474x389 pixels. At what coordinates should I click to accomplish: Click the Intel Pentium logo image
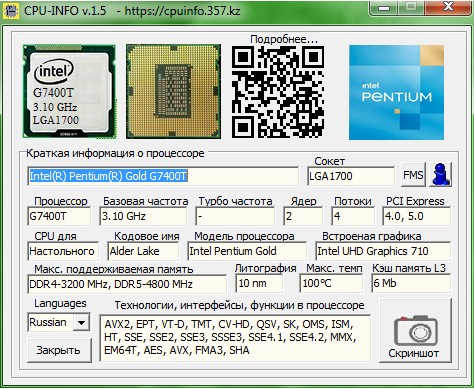click(396, 92)
